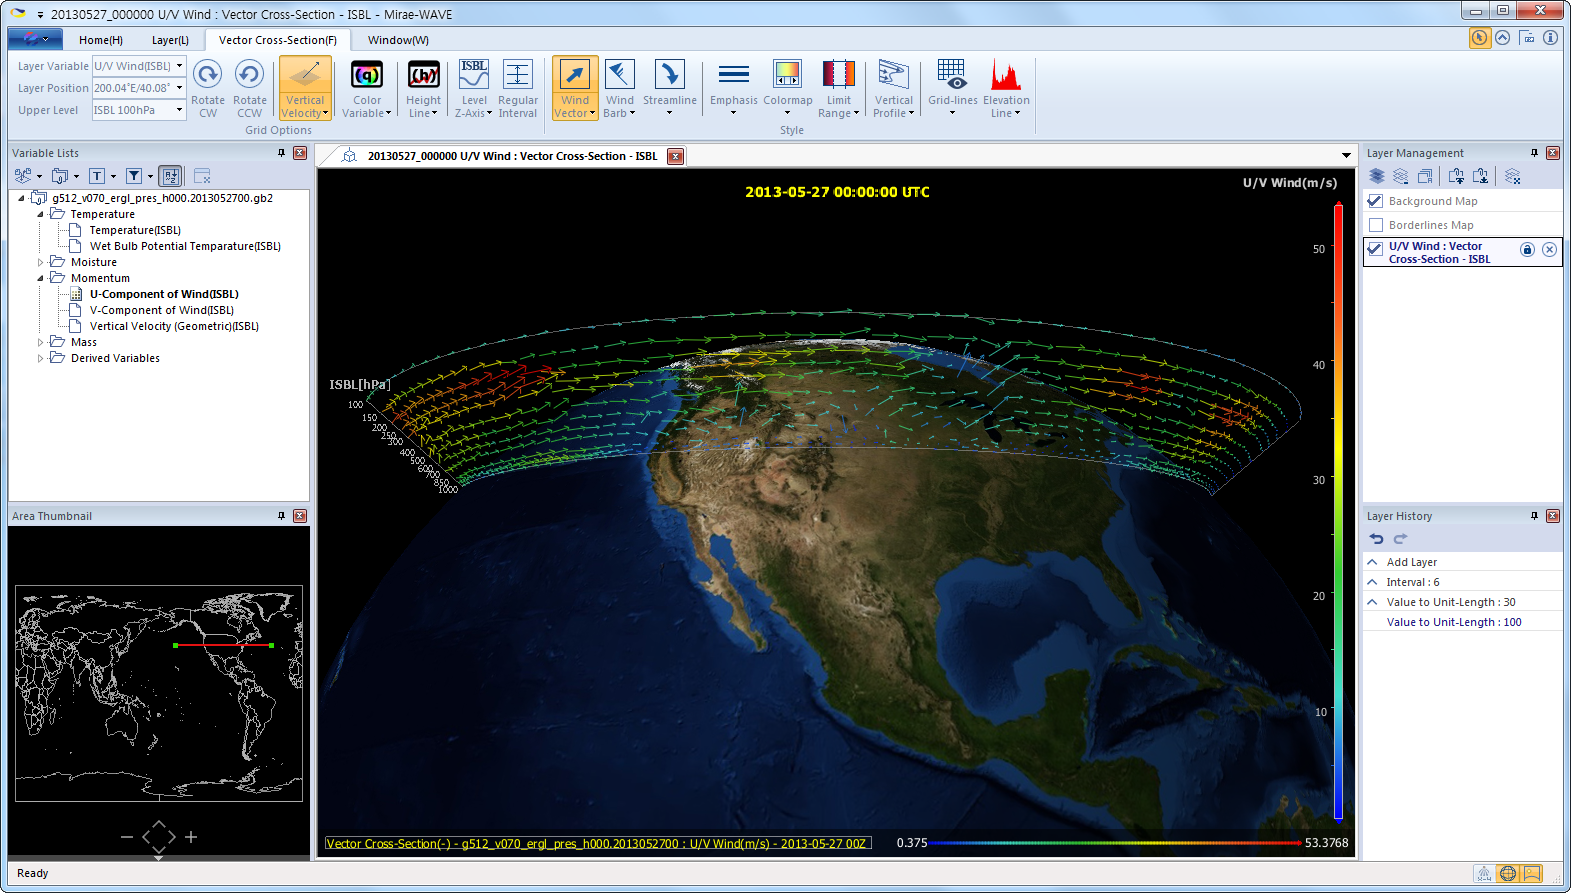Select Value to Unit-Length : 100 history entry
The image size is (1571, 893).
tap(1462, 622)
